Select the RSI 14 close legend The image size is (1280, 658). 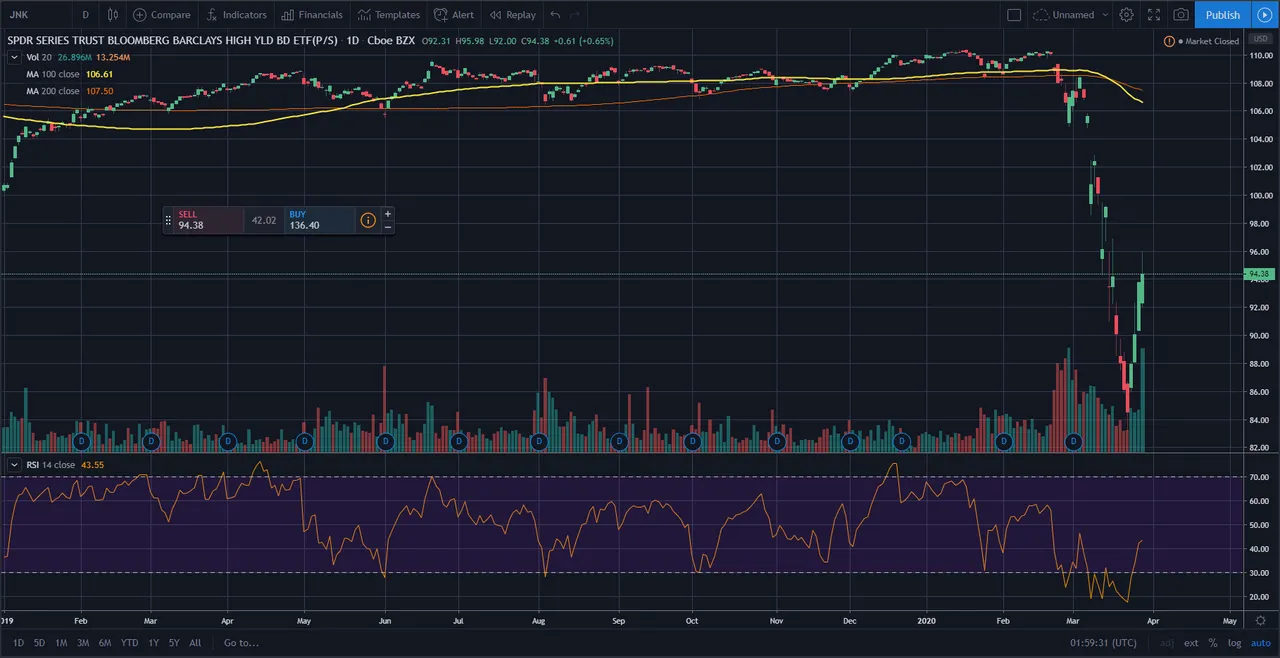tap(50, 465)
